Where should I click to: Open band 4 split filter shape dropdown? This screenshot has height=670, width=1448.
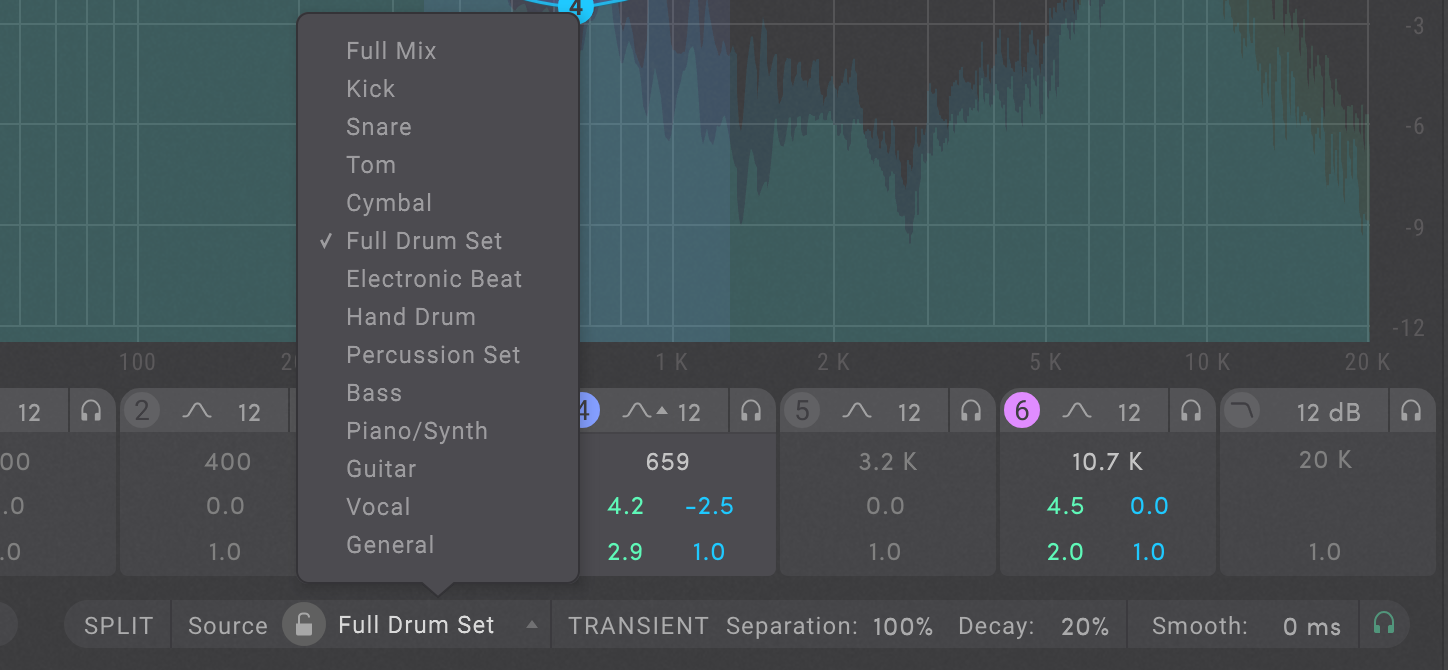(646, 411)
